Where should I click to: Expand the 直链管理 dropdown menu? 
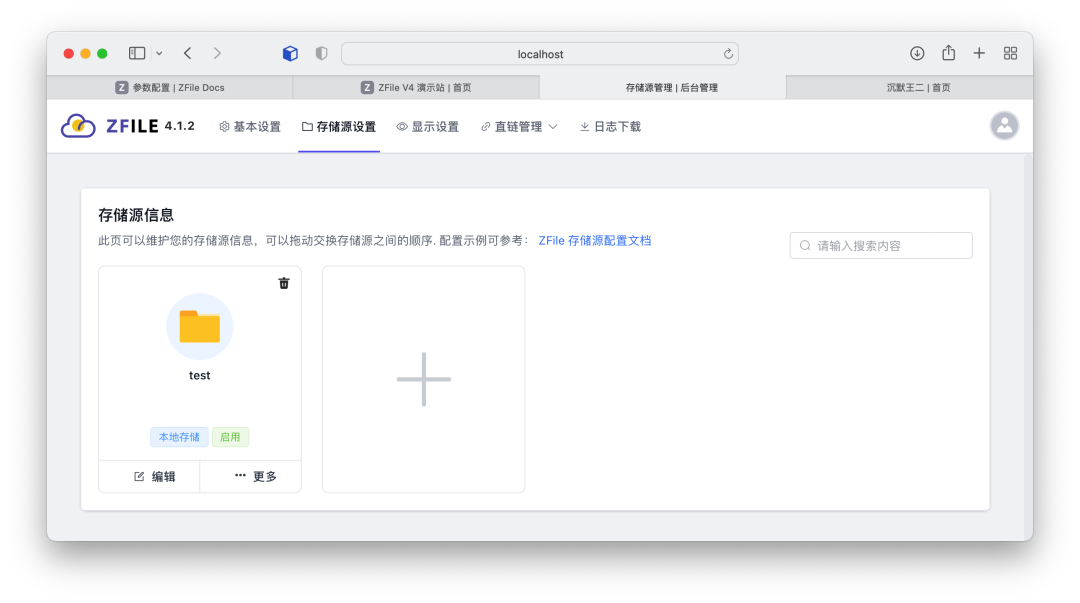point(519,127)
